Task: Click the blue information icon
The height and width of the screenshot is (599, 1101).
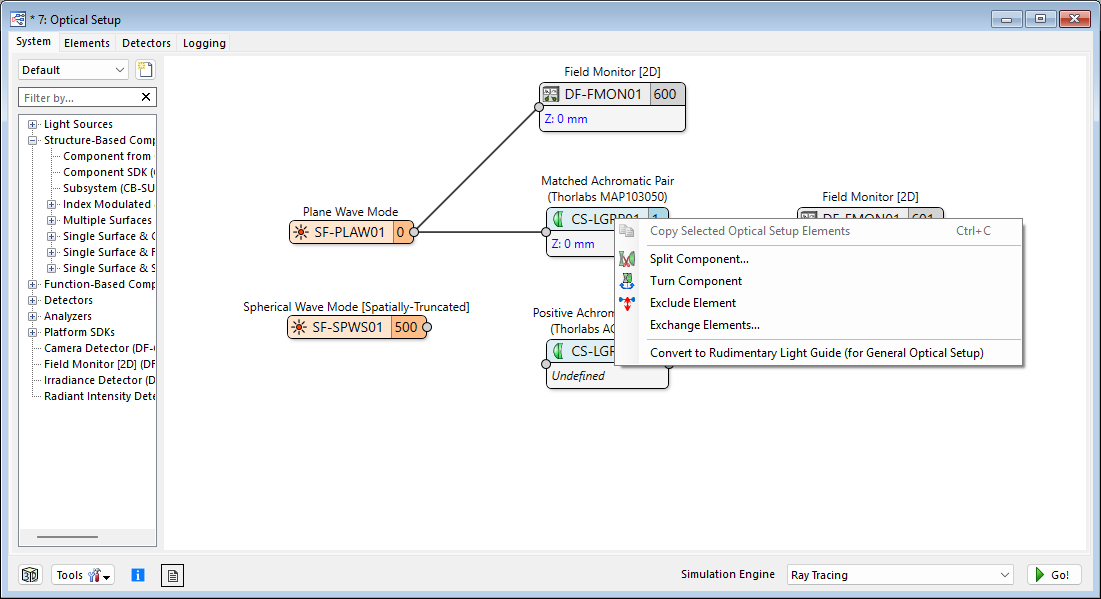Action: coord(138,575)
